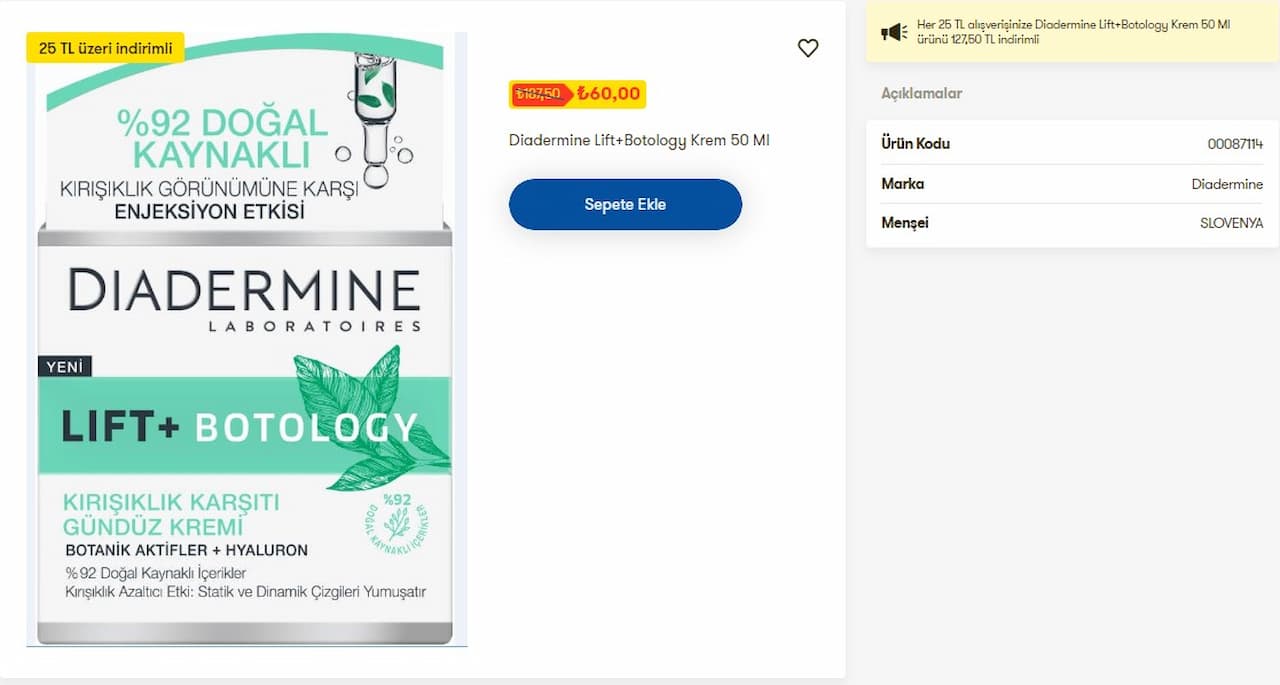
Task: Add product to favorites with heart icon
Action: click(x=808, y=48)
